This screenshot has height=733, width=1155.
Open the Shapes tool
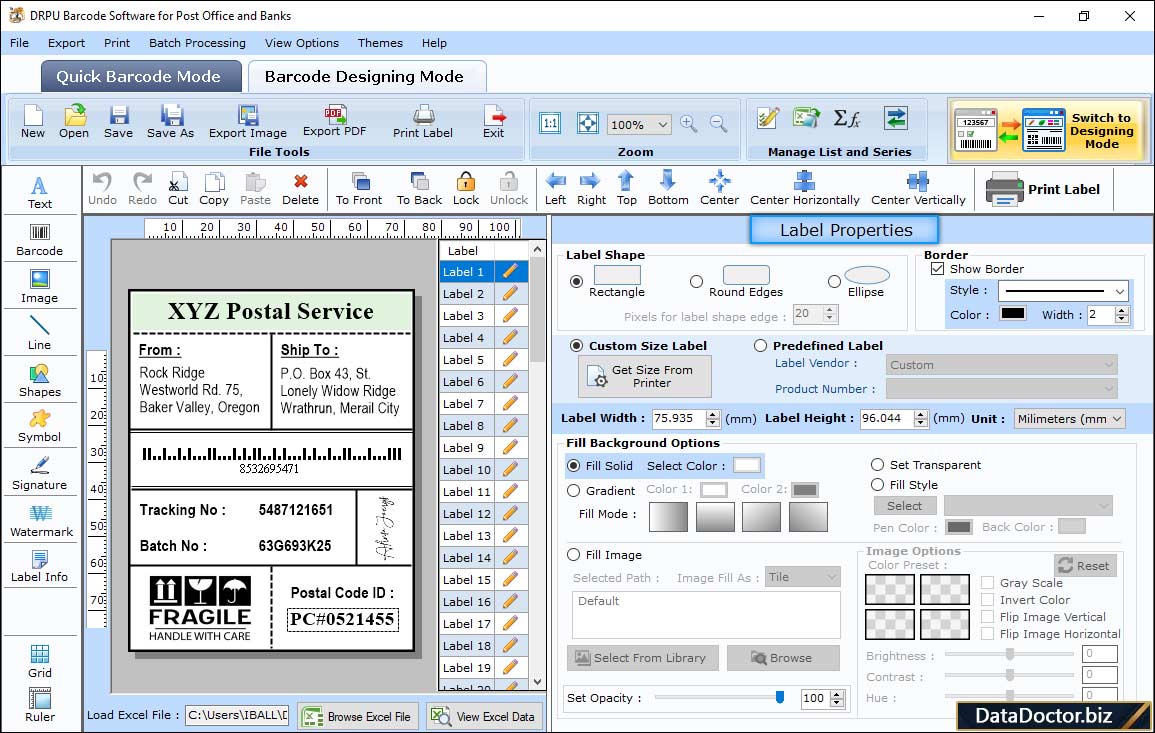[40, 380]
